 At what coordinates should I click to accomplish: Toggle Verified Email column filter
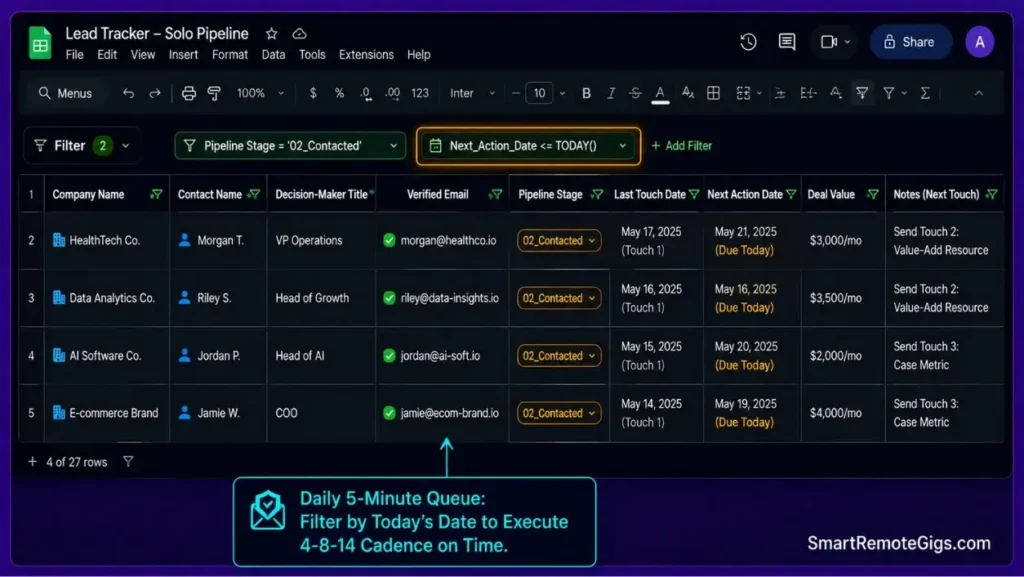point(496,195)
